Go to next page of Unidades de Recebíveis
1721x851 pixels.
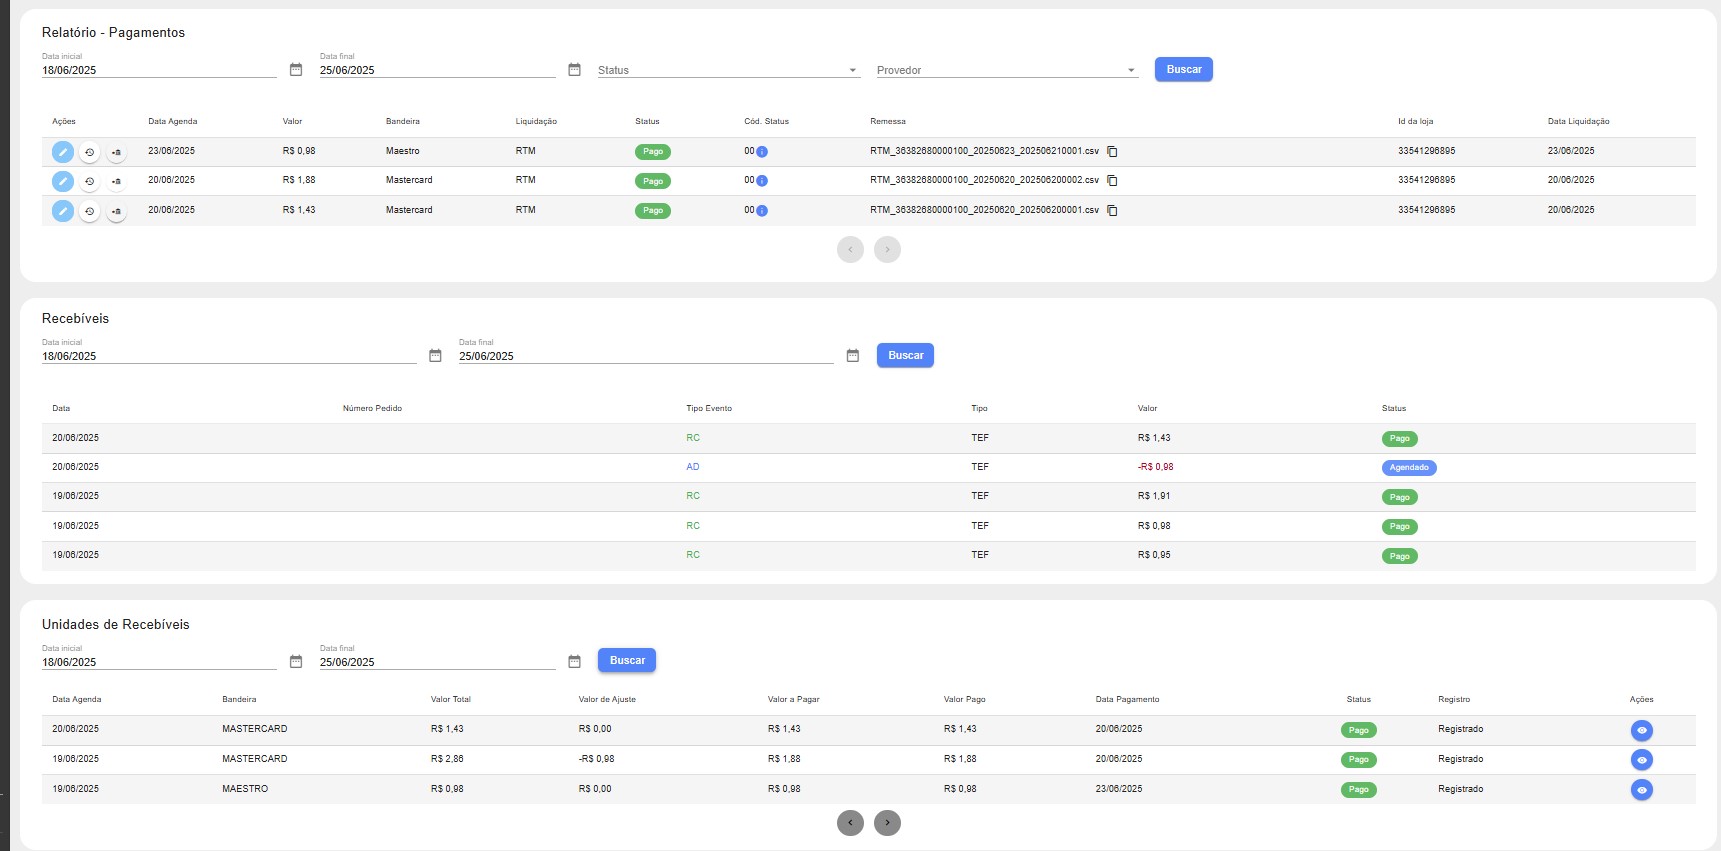(887, 823)
